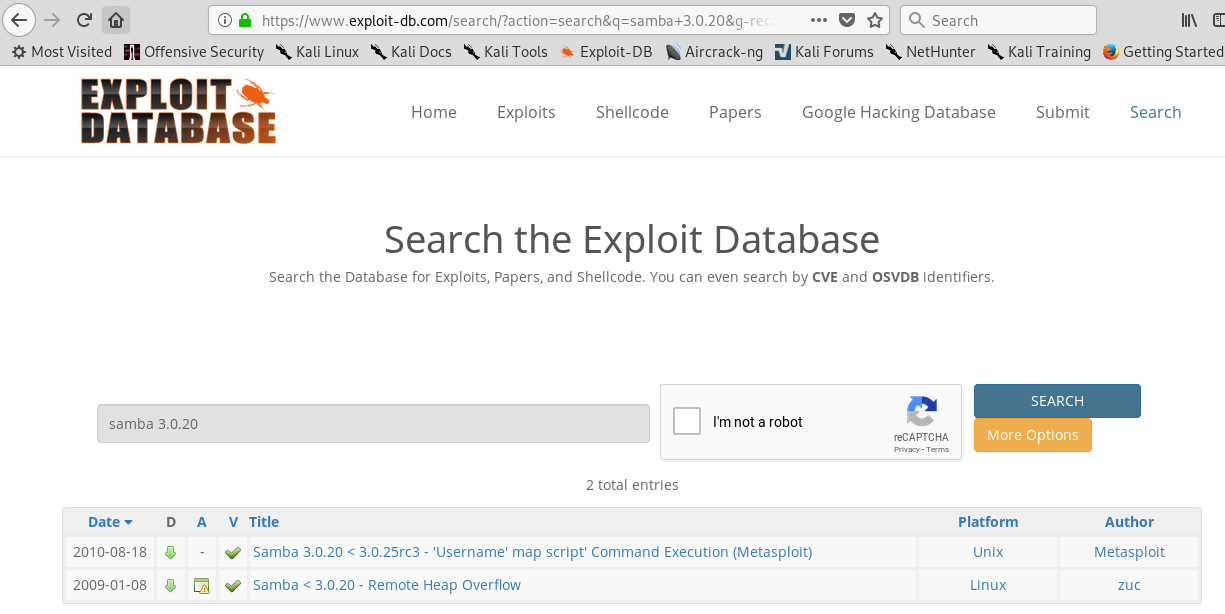
Task: Open Kali Tools bookmark
Action: tap(506, 51)
